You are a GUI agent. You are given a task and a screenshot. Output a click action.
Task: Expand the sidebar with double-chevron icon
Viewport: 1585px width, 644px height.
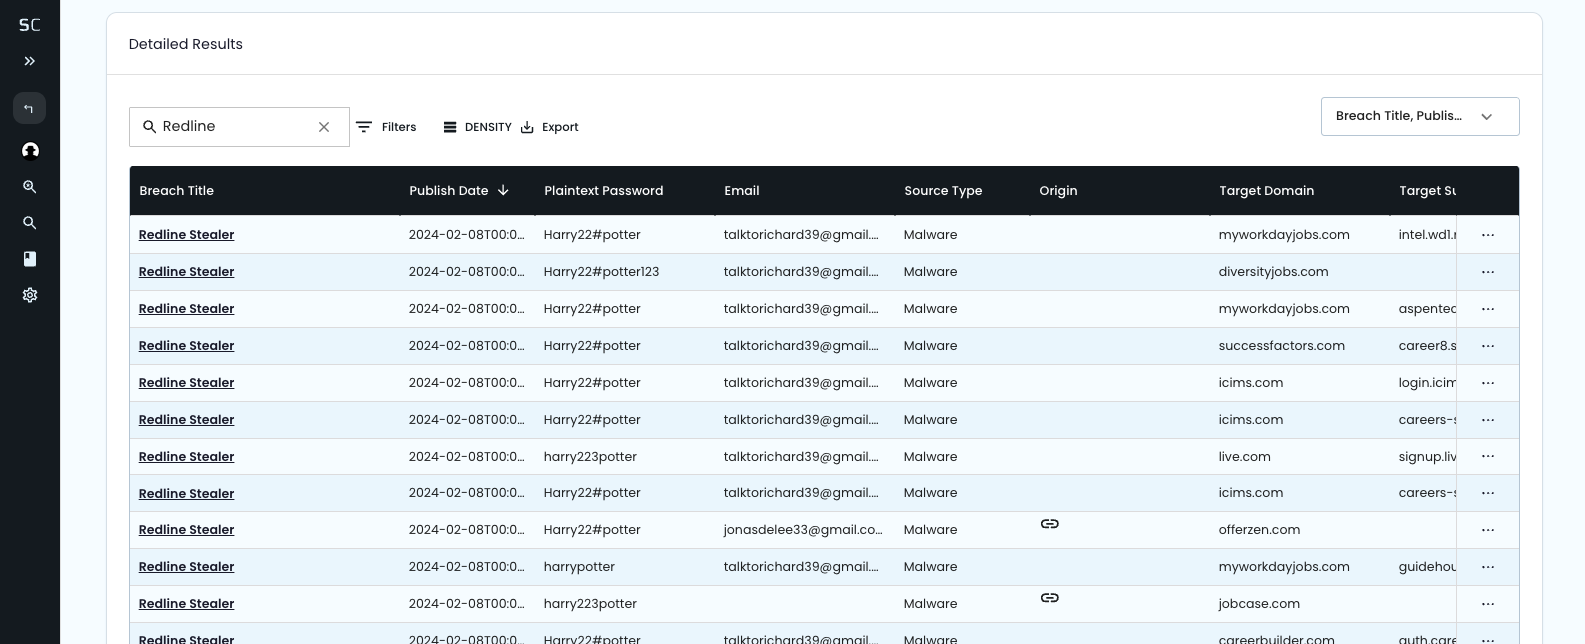tap(30, 61)
